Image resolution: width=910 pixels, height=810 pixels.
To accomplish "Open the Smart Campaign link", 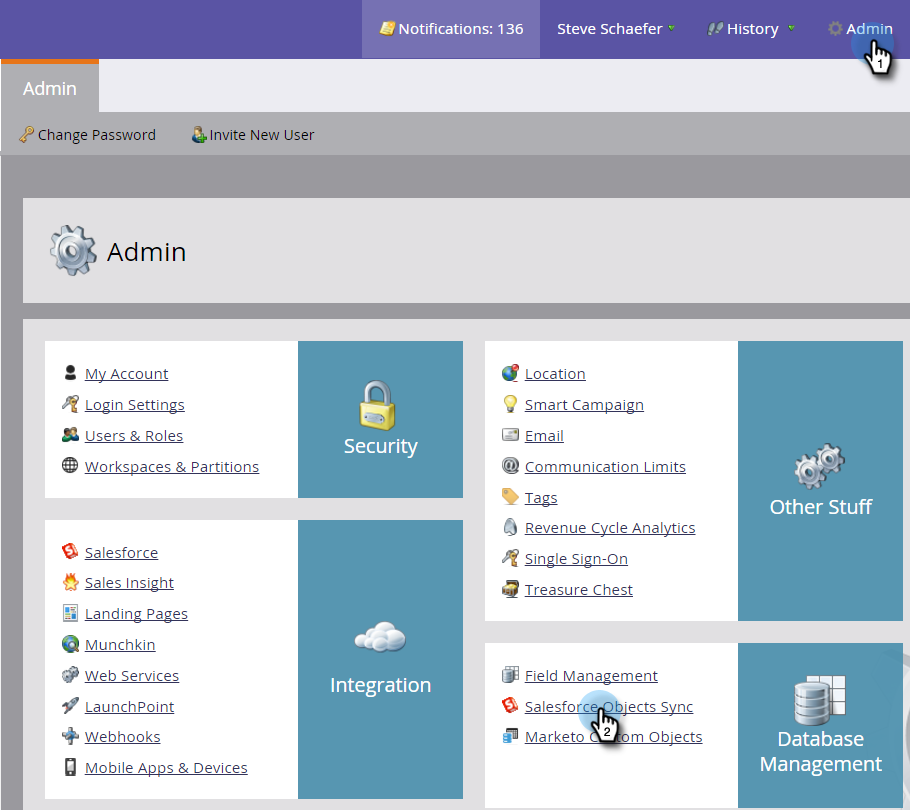I will pos(584,404).
